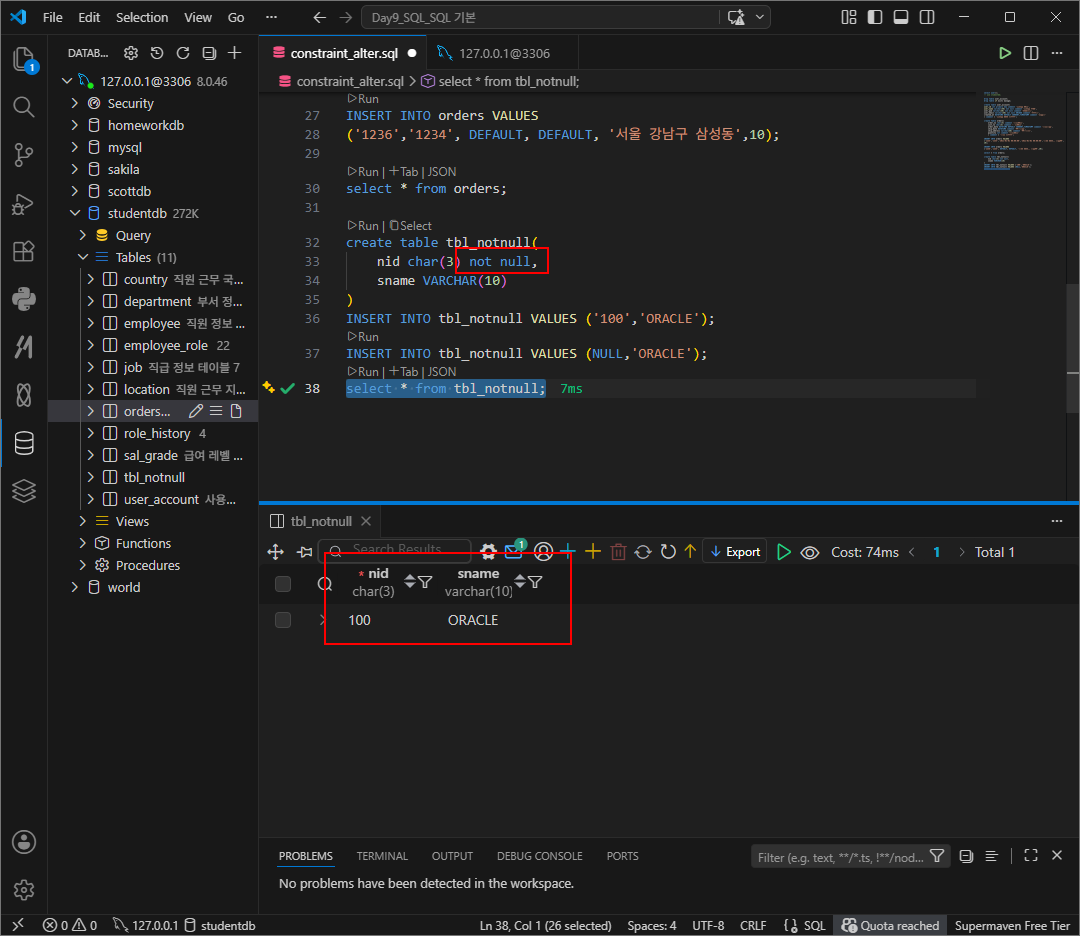The height and width of the screenshot is (936, 1080).
Task: Click the yellow up arrow in result toolbar
Action: point(690,551)
